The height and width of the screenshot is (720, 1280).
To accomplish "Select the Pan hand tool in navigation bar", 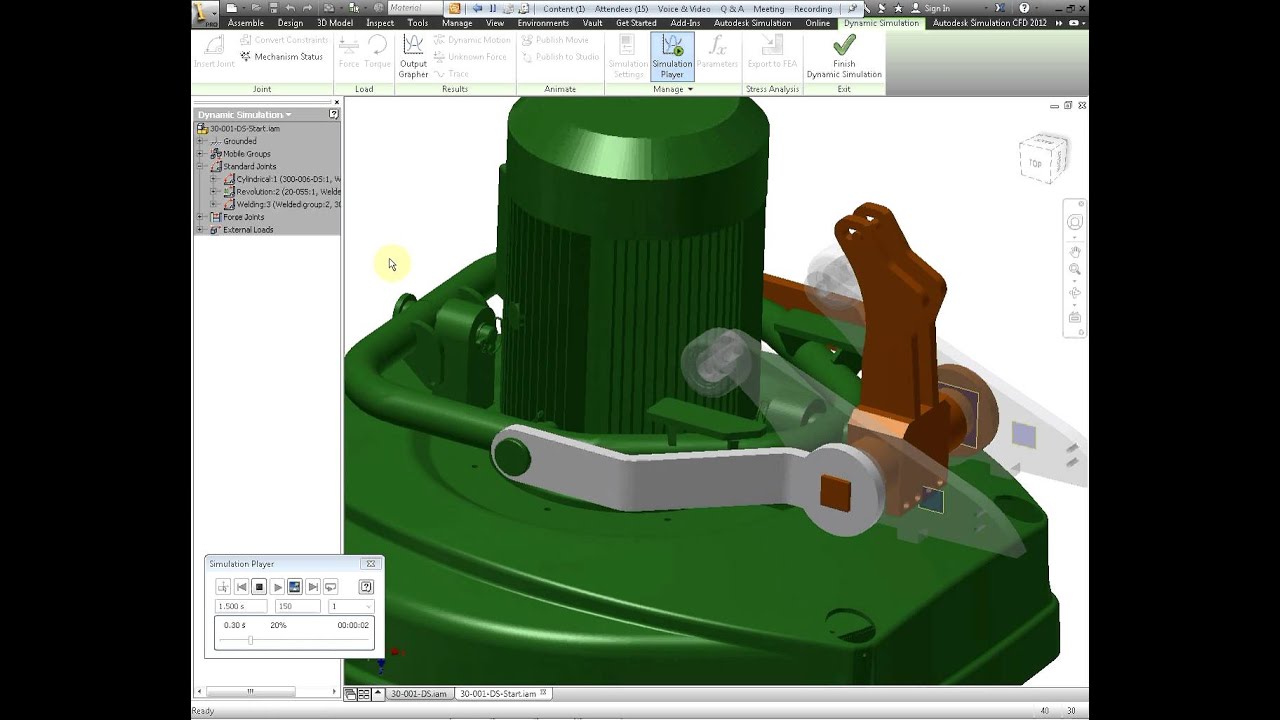I will (1075, 251).
